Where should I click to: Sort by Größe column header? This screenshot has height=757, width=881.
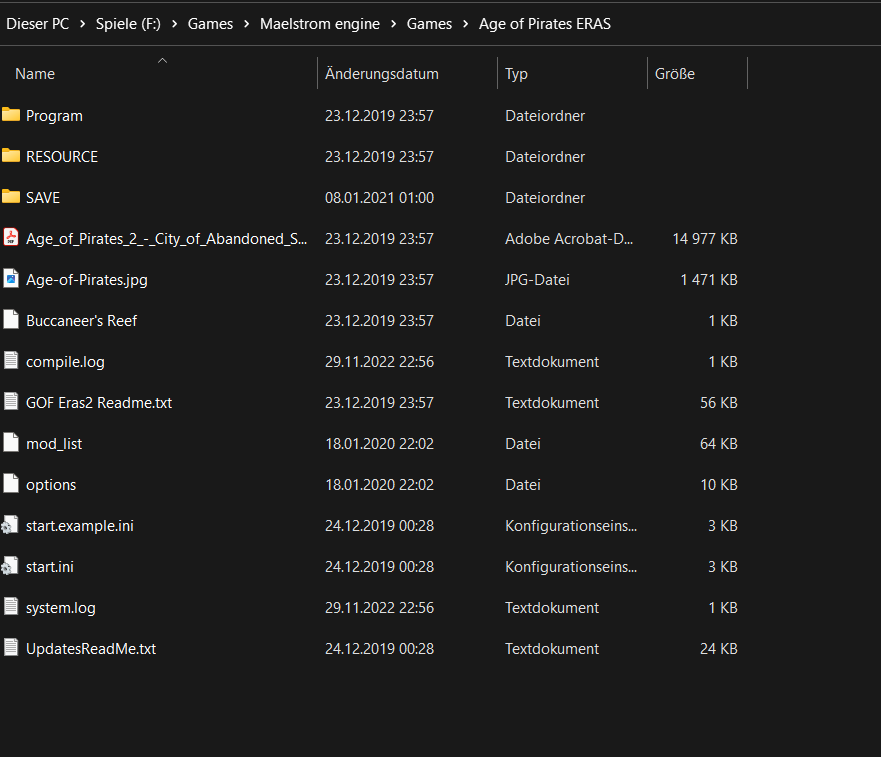coord(675,74)
